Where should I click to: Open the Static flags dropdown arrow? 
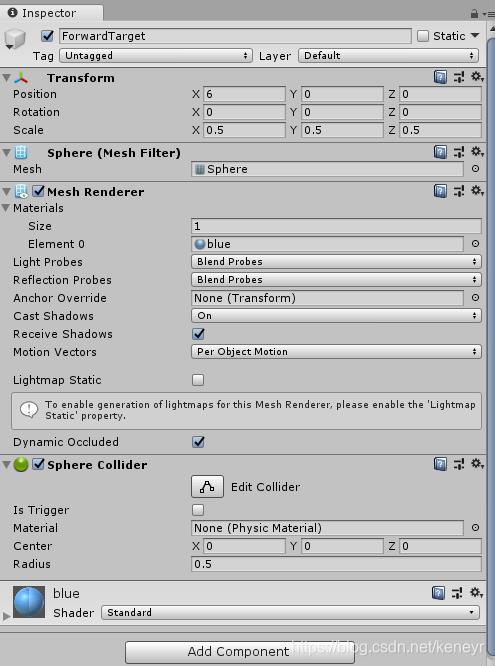tap(475, 36)
